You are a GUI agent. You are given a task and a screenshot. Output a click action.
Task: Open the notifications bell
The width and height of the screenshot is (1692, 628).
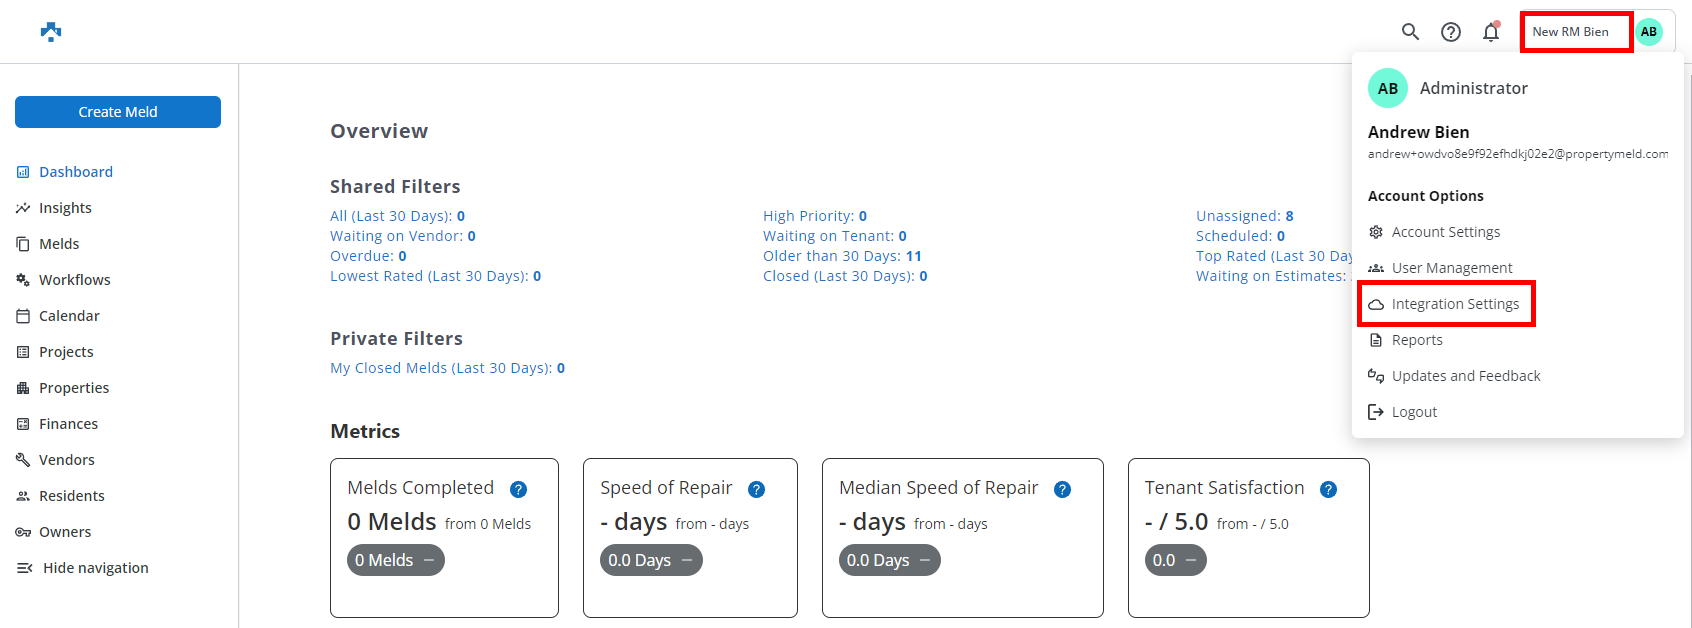point(1491,32)
